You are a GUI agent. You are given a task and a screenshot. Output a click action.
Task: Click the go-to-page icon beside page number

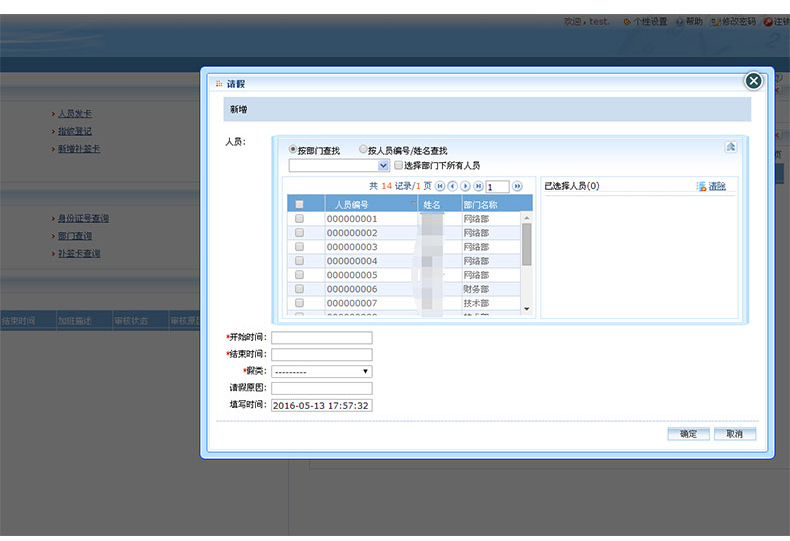pyautogui.click(x=517, y=186)
